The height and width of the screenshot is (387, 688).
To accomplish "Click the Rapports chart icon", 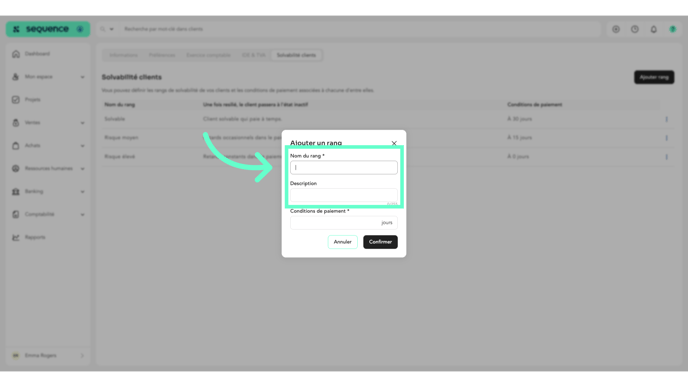I will click(16, 237).
